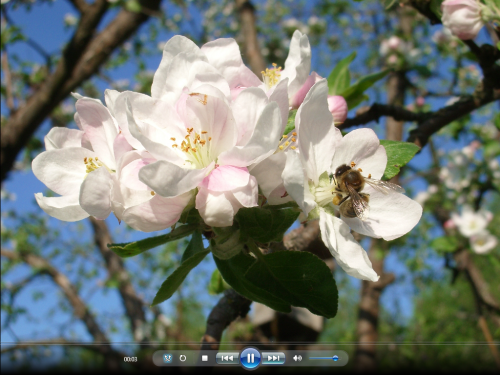Mute the sound via speaker icon

[x=297, y=358]
